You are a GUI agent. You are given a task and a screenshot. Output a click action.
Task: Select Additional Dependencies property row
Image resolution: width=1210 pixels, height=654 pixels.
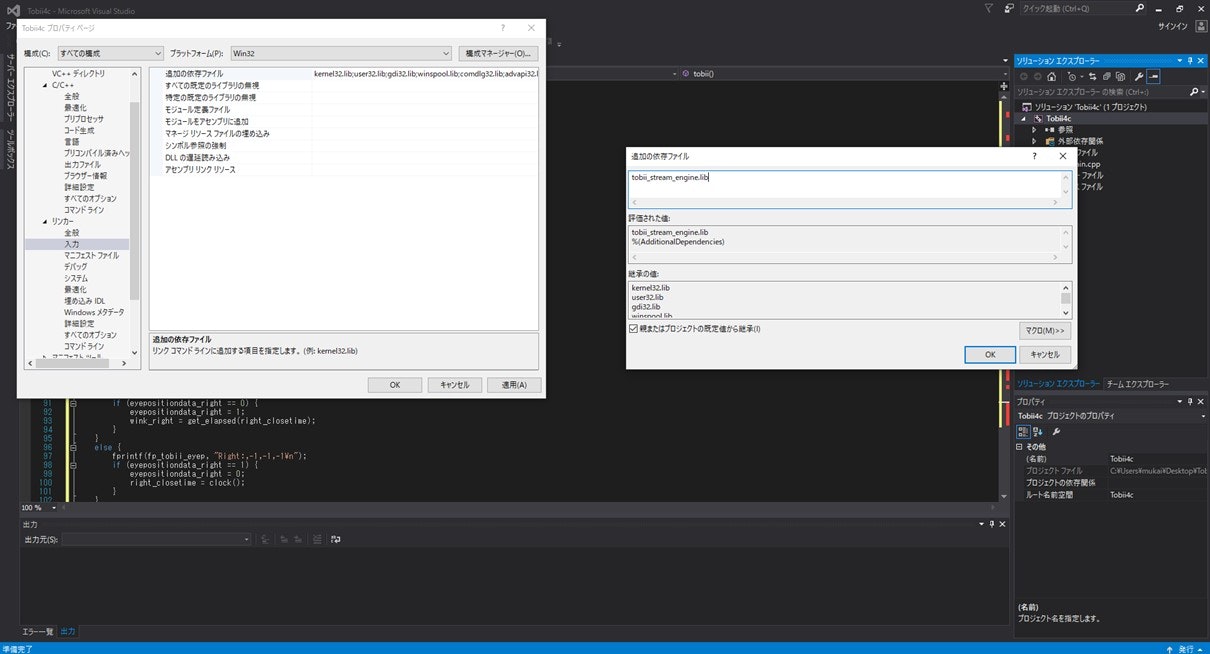pos(343,74)
